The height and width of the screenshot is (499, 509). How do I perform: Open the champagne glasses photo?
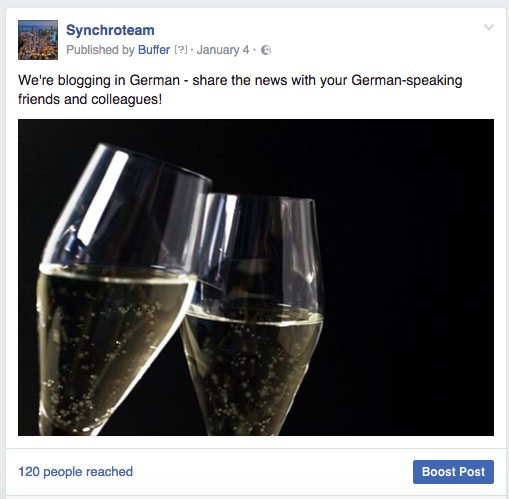(x=256, y=277)
